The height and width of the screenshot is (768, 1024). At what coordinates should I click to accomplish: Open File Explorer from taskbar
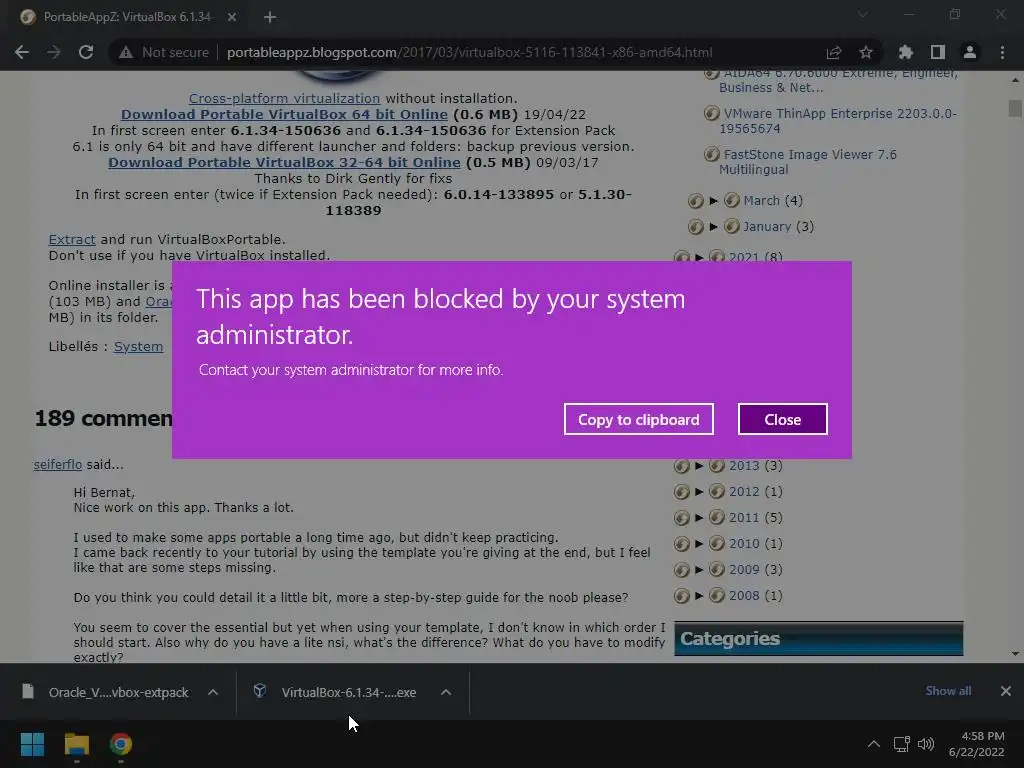(76, 744)
